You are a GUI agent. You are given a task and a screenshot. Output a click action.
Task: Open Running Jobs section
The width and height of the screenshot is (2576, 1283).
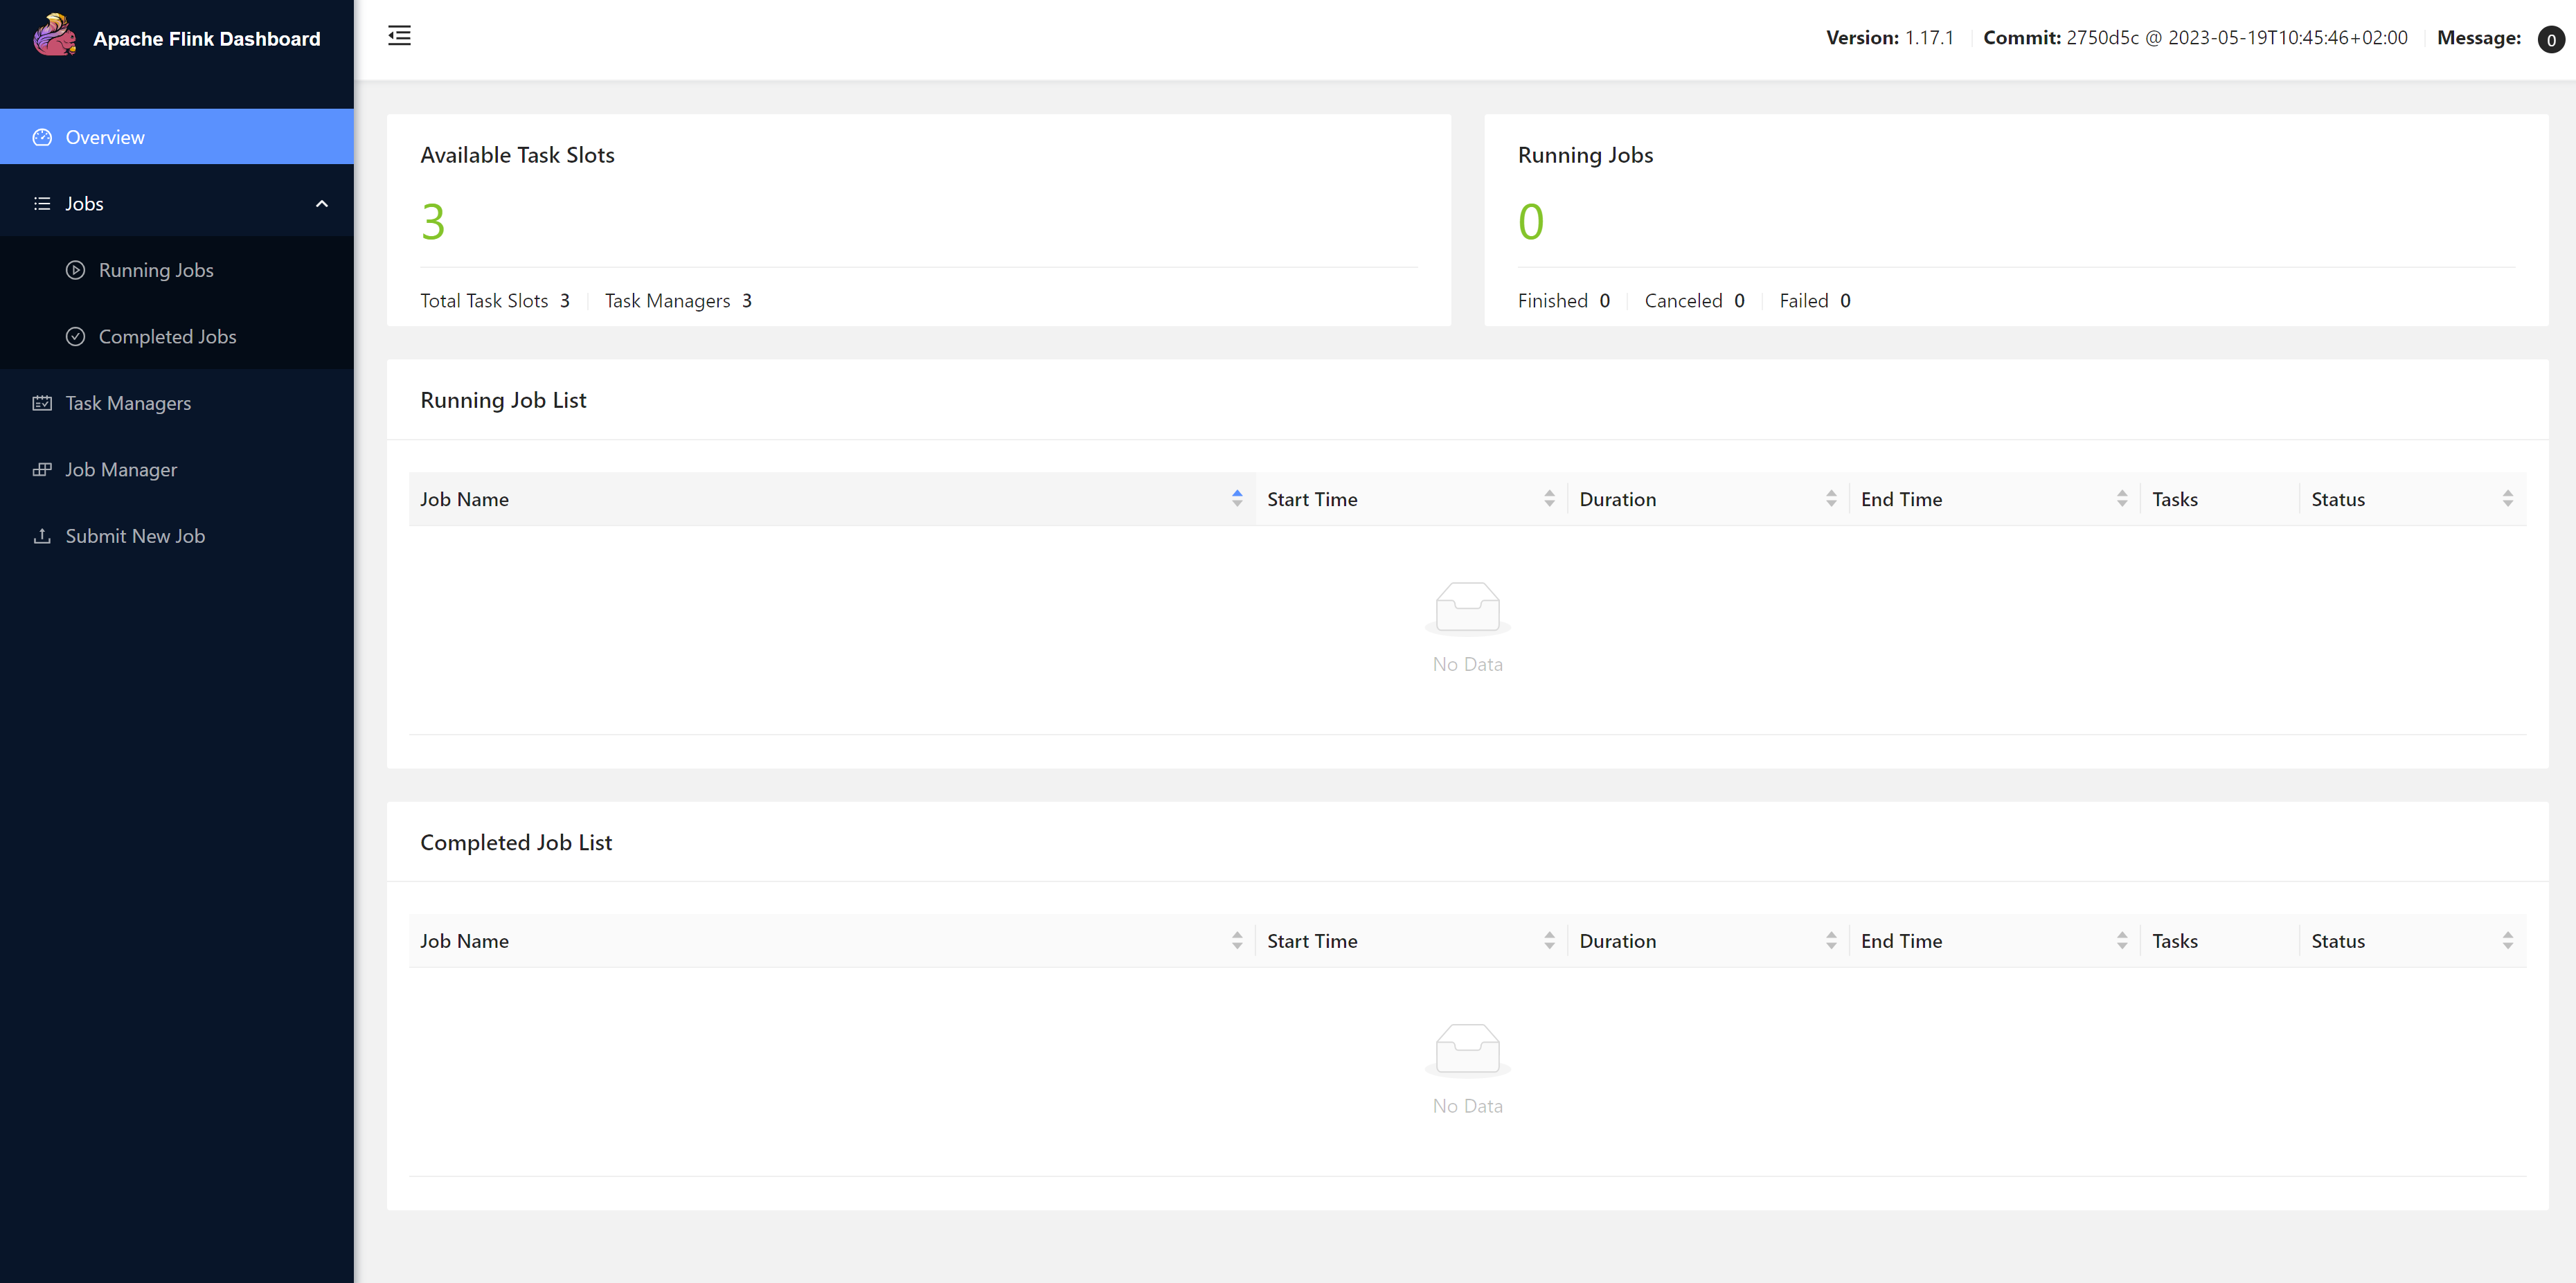tap(156, 269)
